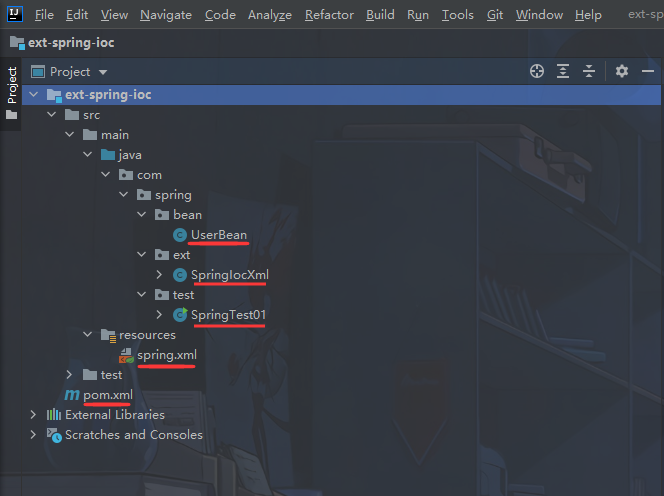The width and height of the screenshot is (664, 496).
Task: Expand the SpringIocXml class node
Action: point(159,275)
